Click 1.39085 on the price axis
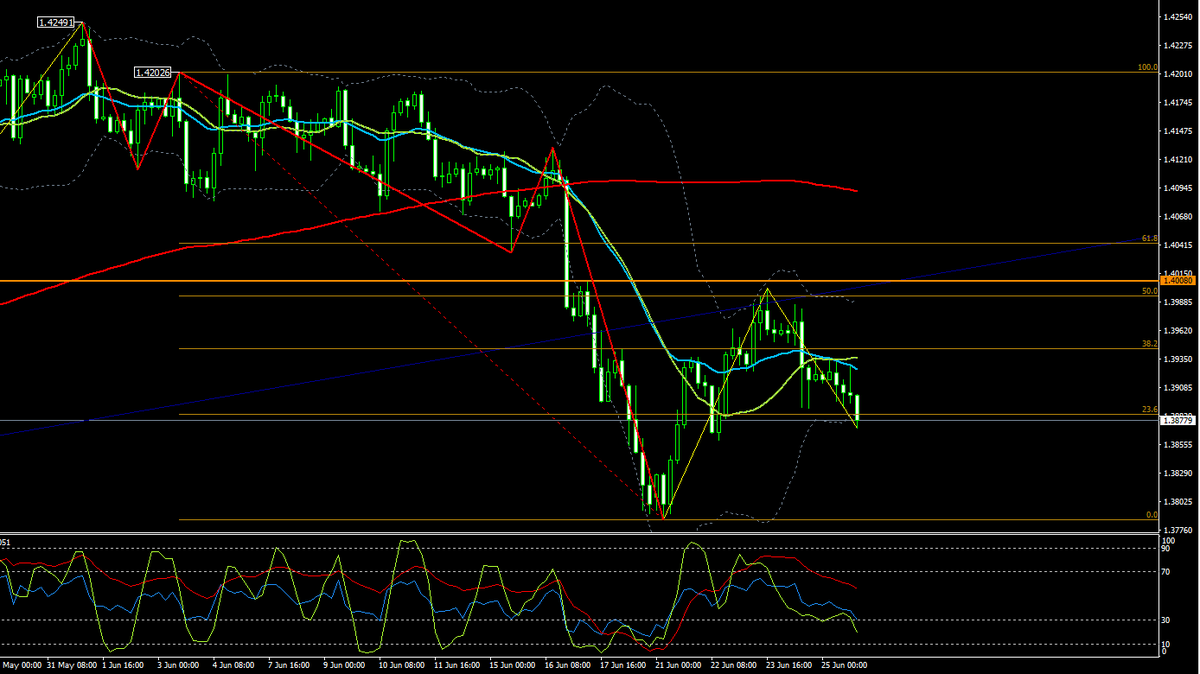The image size is (1200, 674). point(1178,387)
